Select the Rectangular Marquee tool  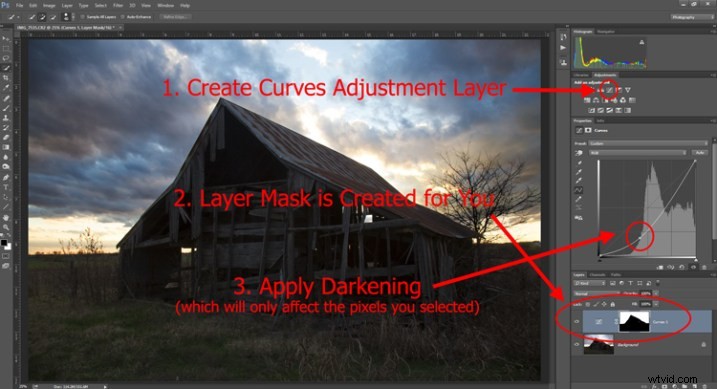(x=5, y=48)
